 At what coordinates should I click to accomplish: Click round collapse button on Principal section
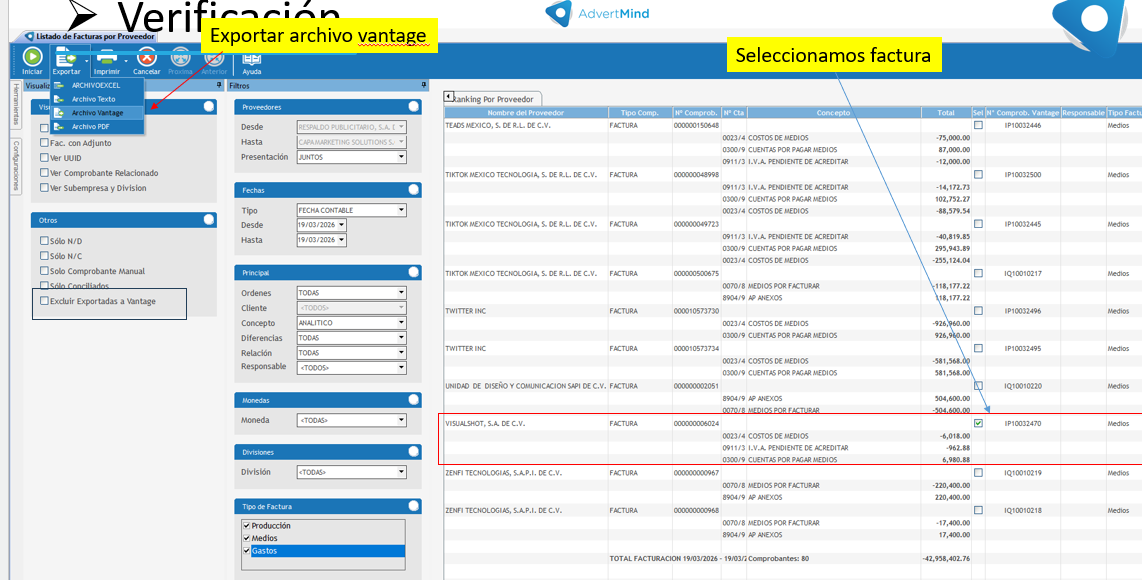click(414, 273)
